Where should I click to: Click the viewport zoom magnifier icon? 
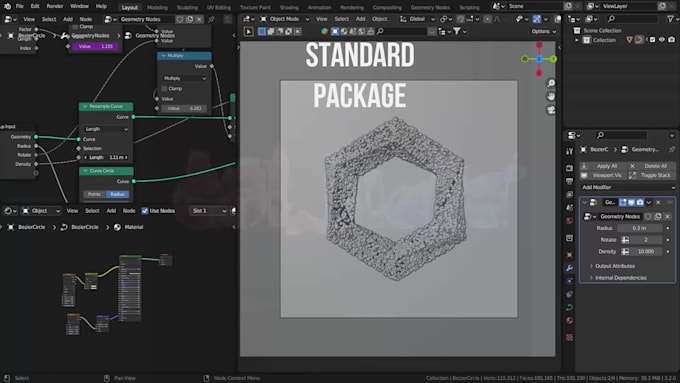551,83
